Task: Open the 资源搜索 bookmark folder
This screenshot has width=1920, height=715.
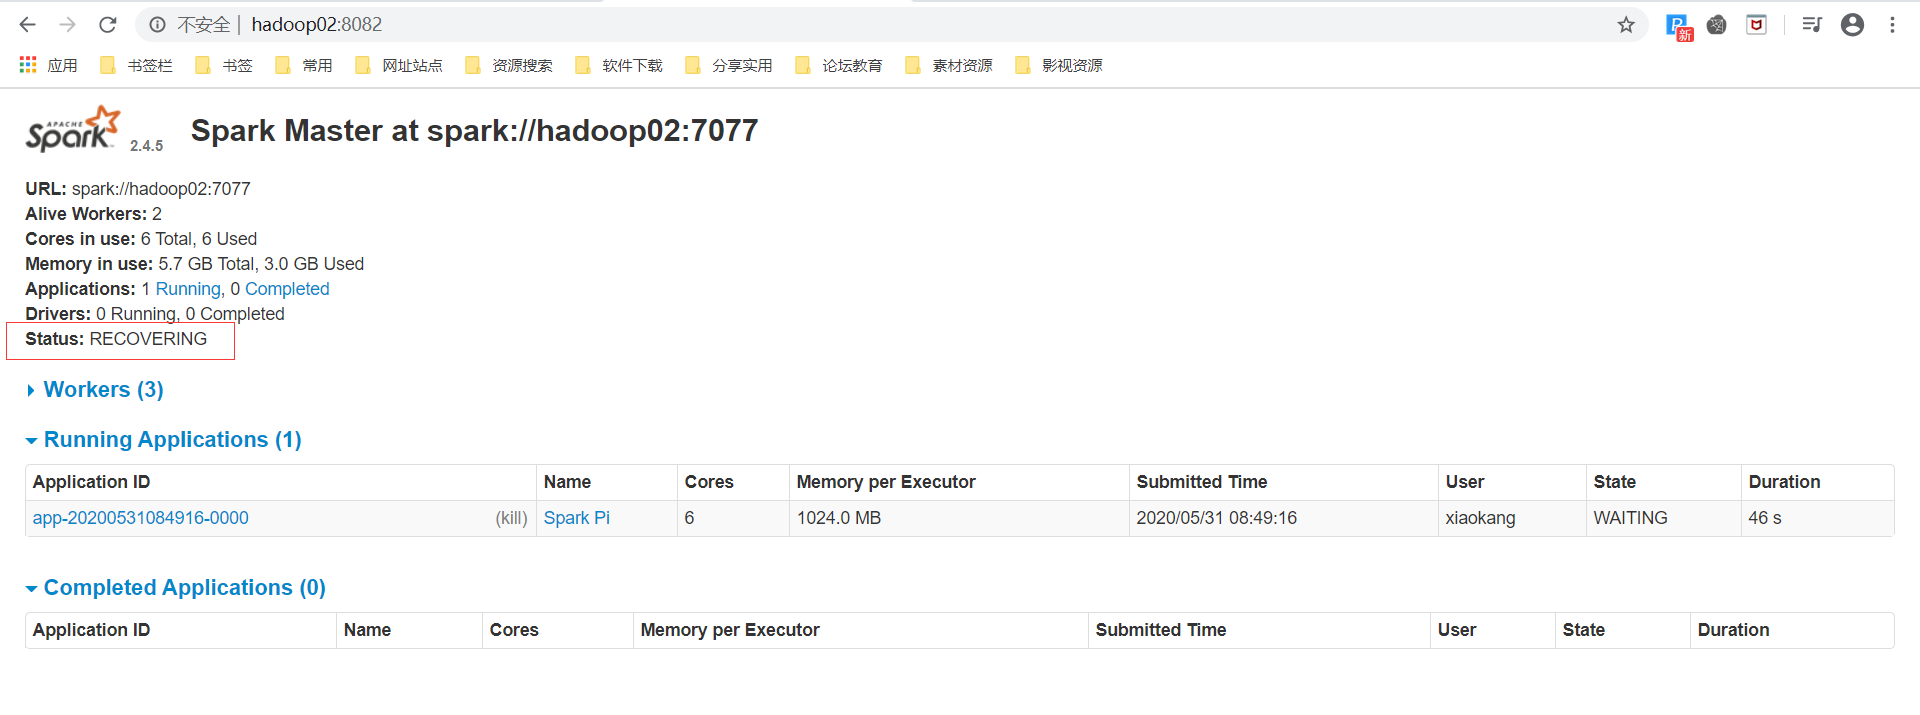Action: pos(509,65)
